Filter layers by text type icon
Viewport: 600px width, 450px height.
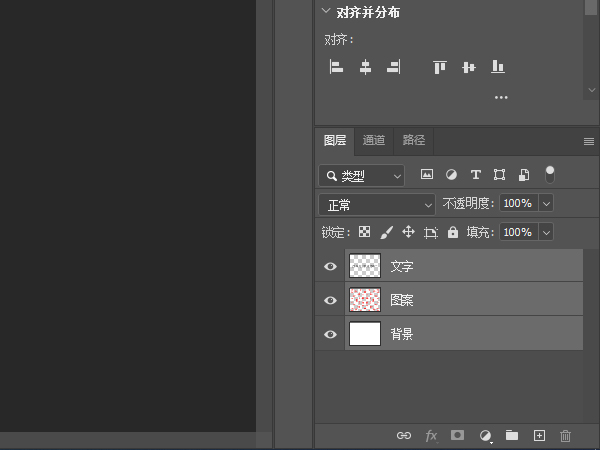point(475,174)
